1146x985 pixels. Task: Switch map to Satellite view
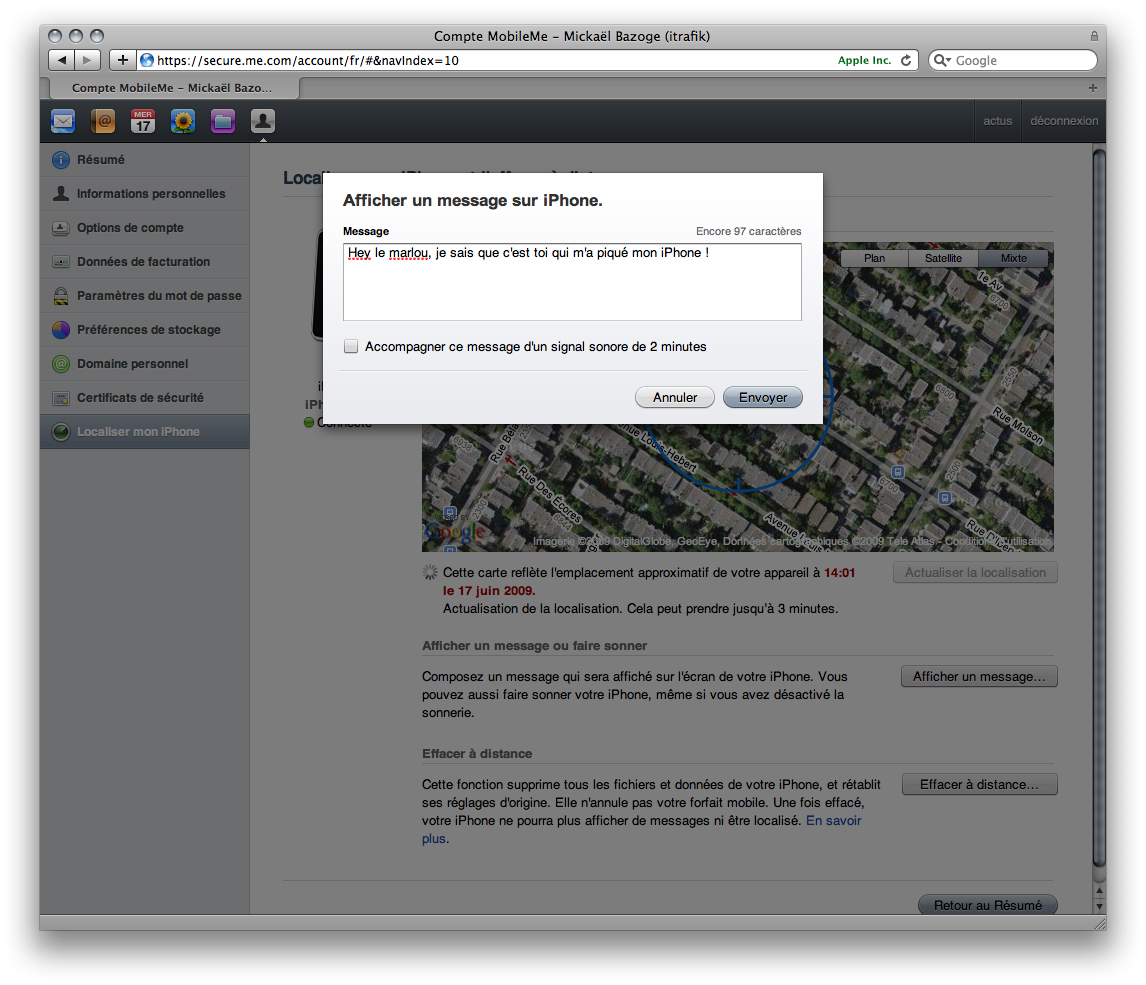(x=944, y=258)
